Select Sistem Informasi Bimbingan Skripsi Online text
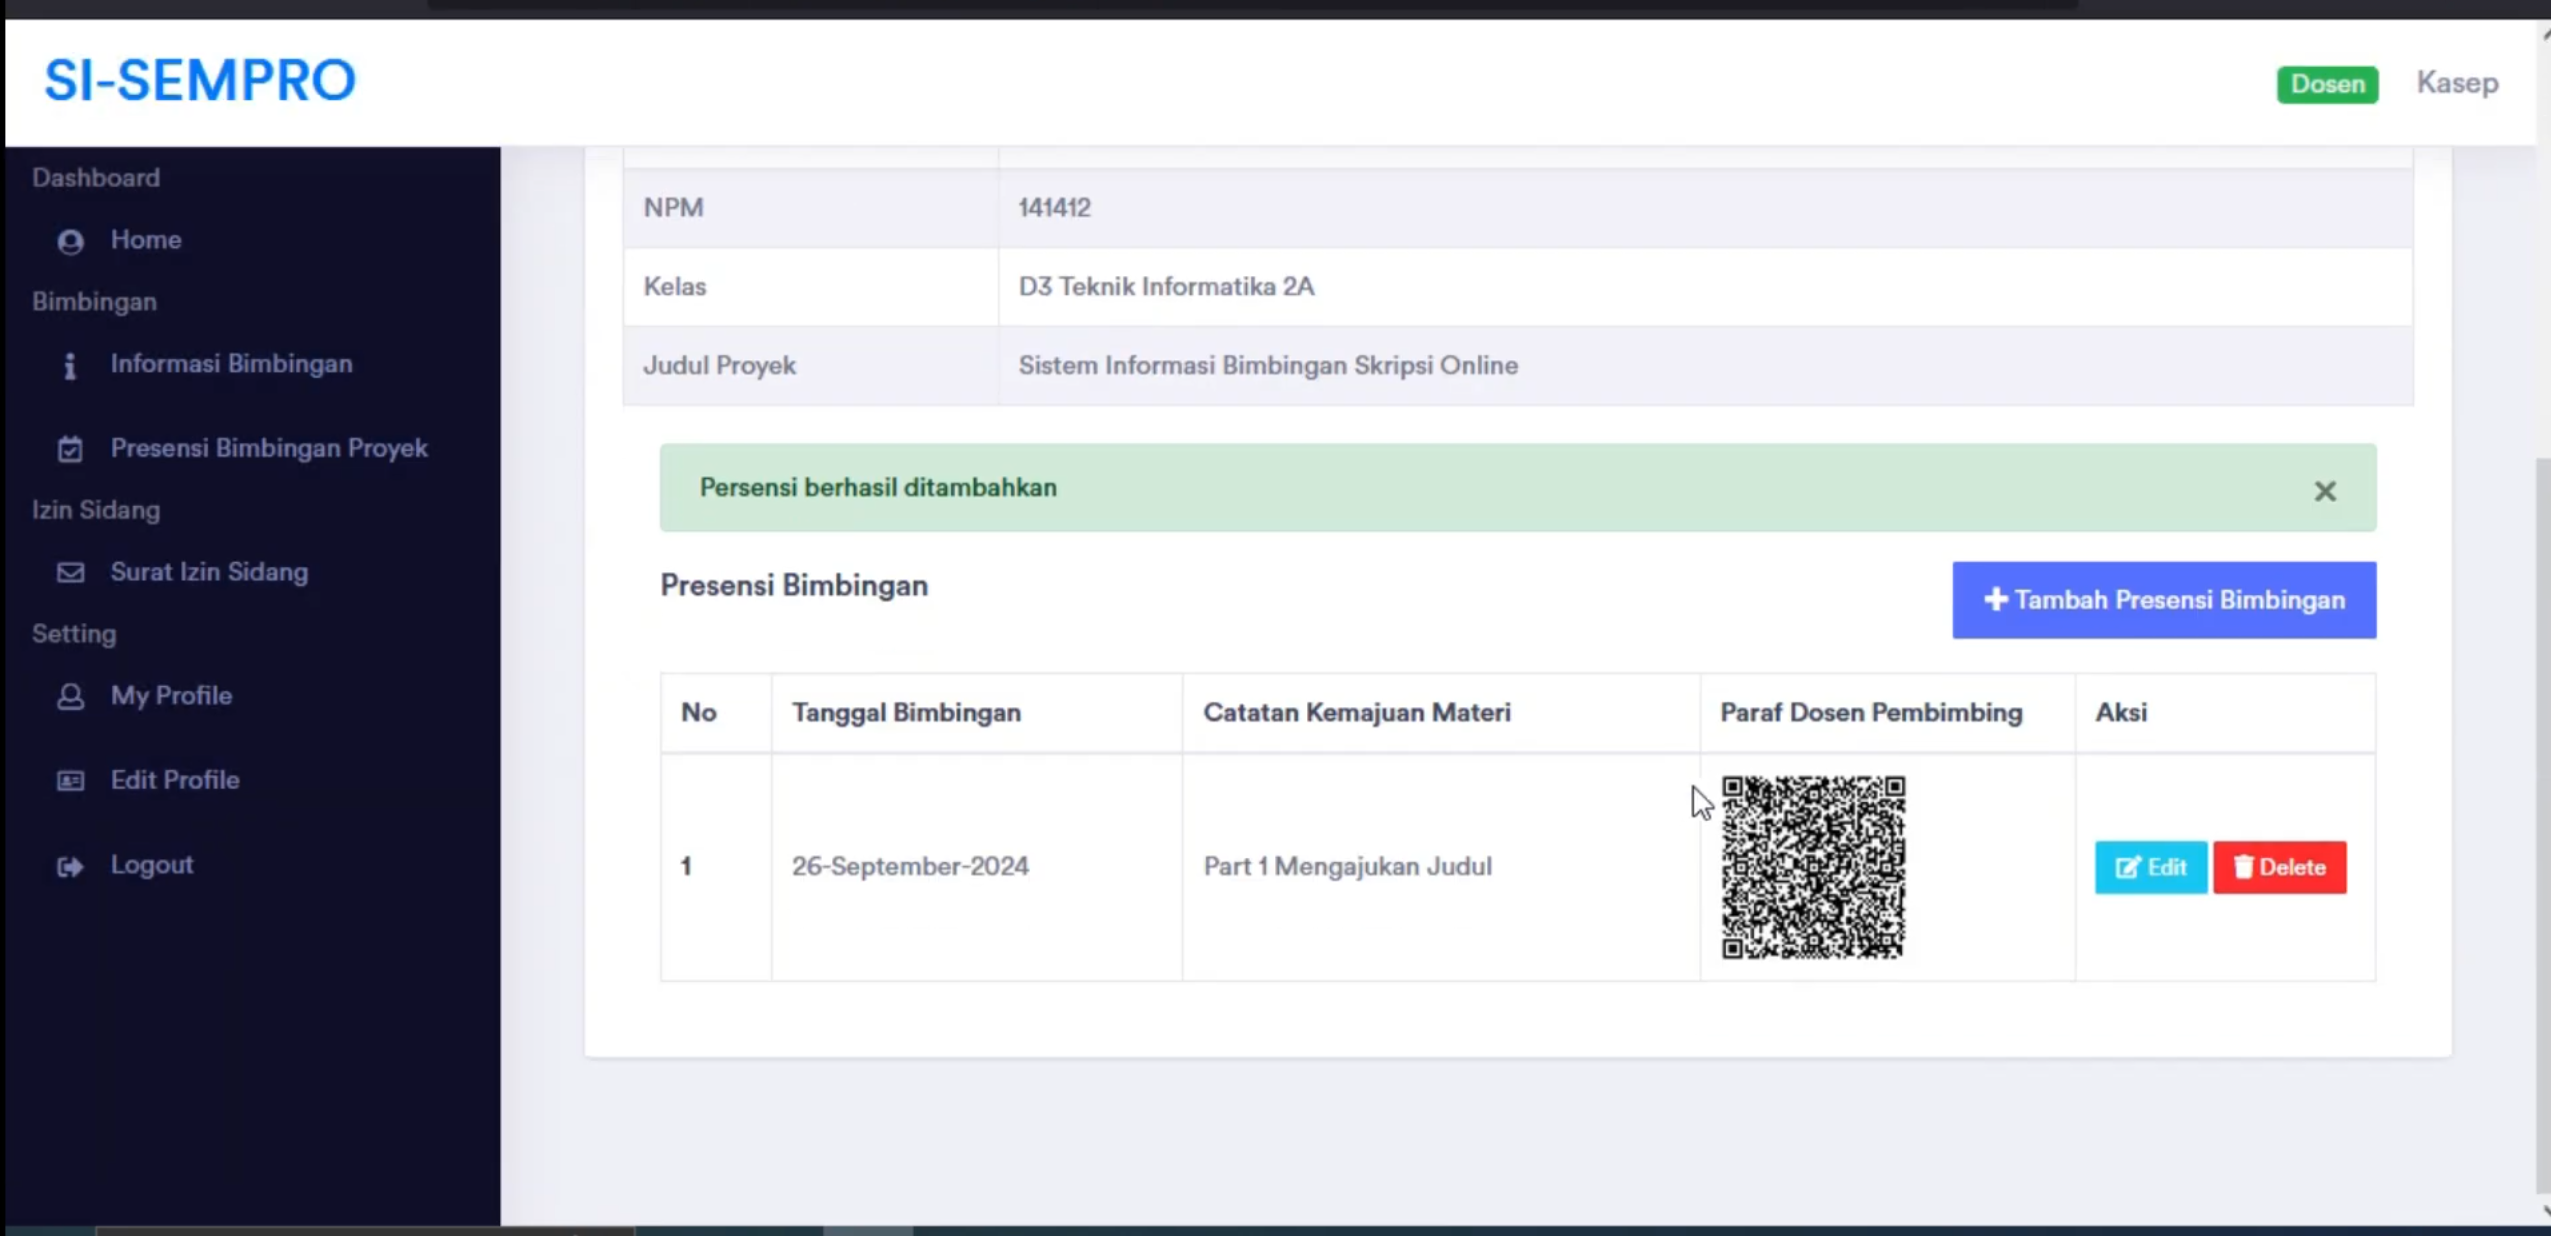This screenshot has width=2551, height=1236. coord(1268,366)
